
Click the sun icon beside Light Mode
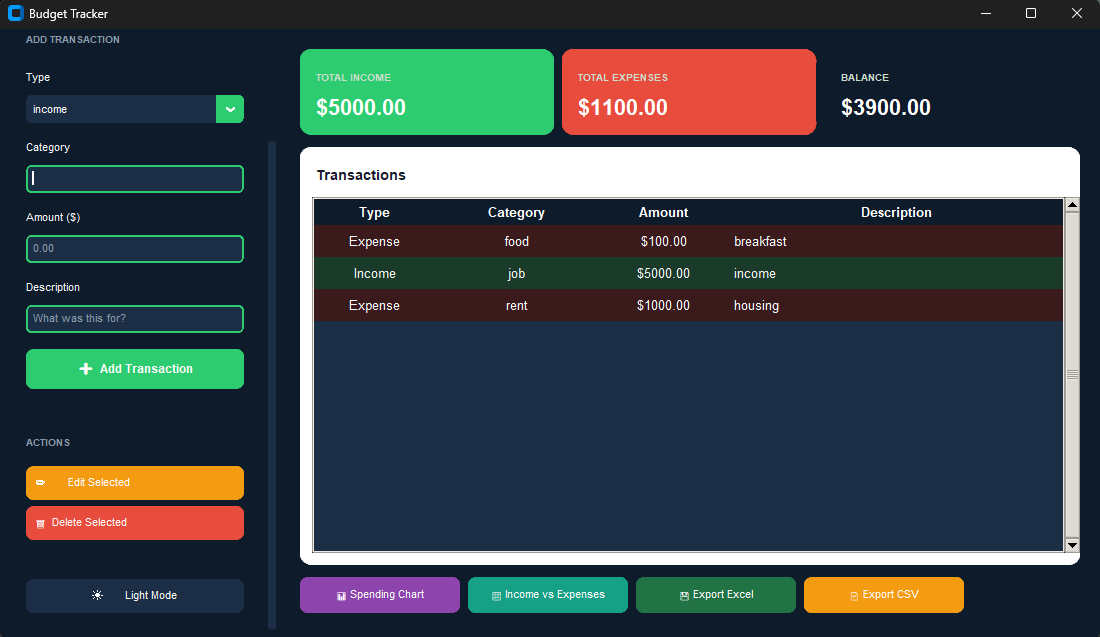[x=97, y=595]
